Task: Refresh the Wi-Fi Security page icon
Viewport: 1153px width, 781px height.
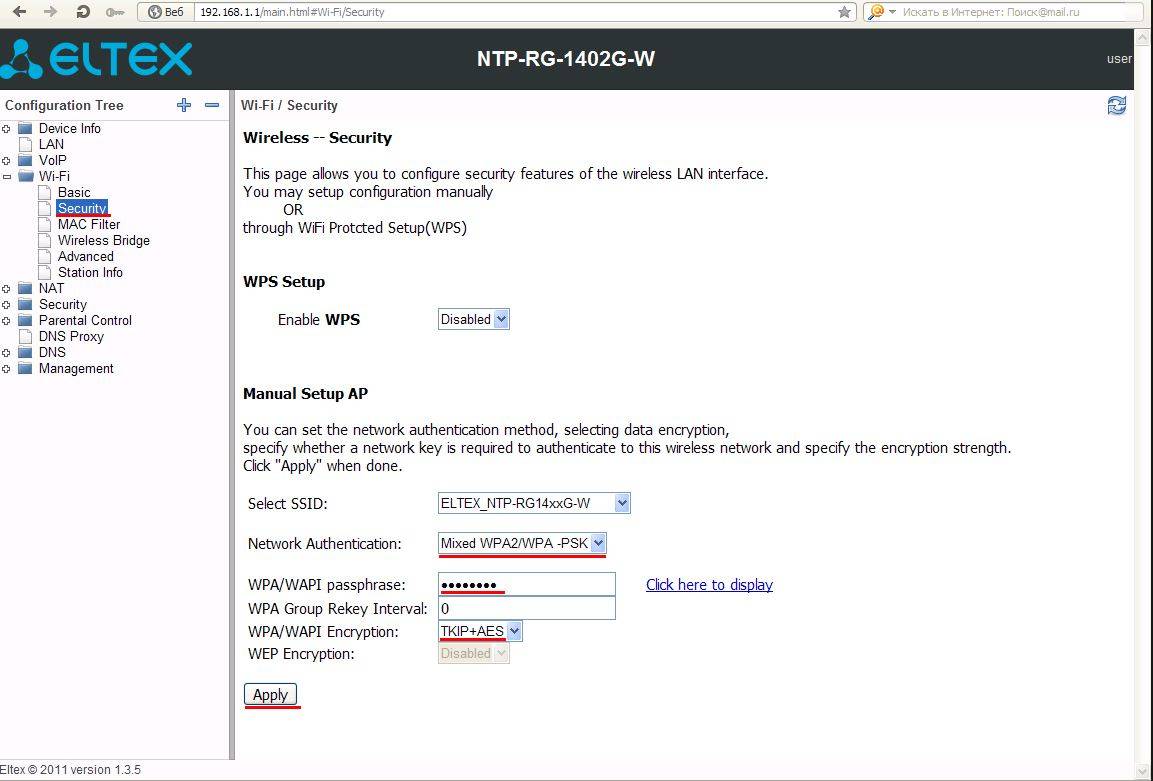Action: [1116, 105]
